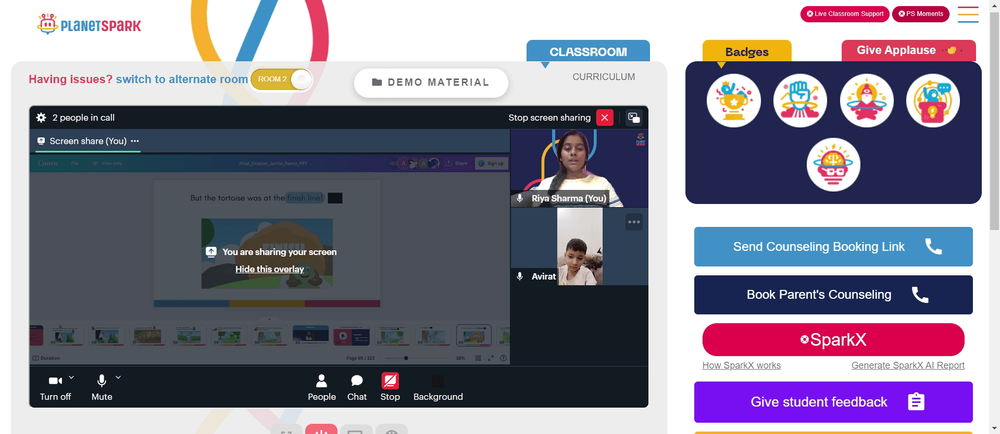Switch to the CURRICULUM tab
The height and width of the screenshot is (434, 1000).
point(603,76)
